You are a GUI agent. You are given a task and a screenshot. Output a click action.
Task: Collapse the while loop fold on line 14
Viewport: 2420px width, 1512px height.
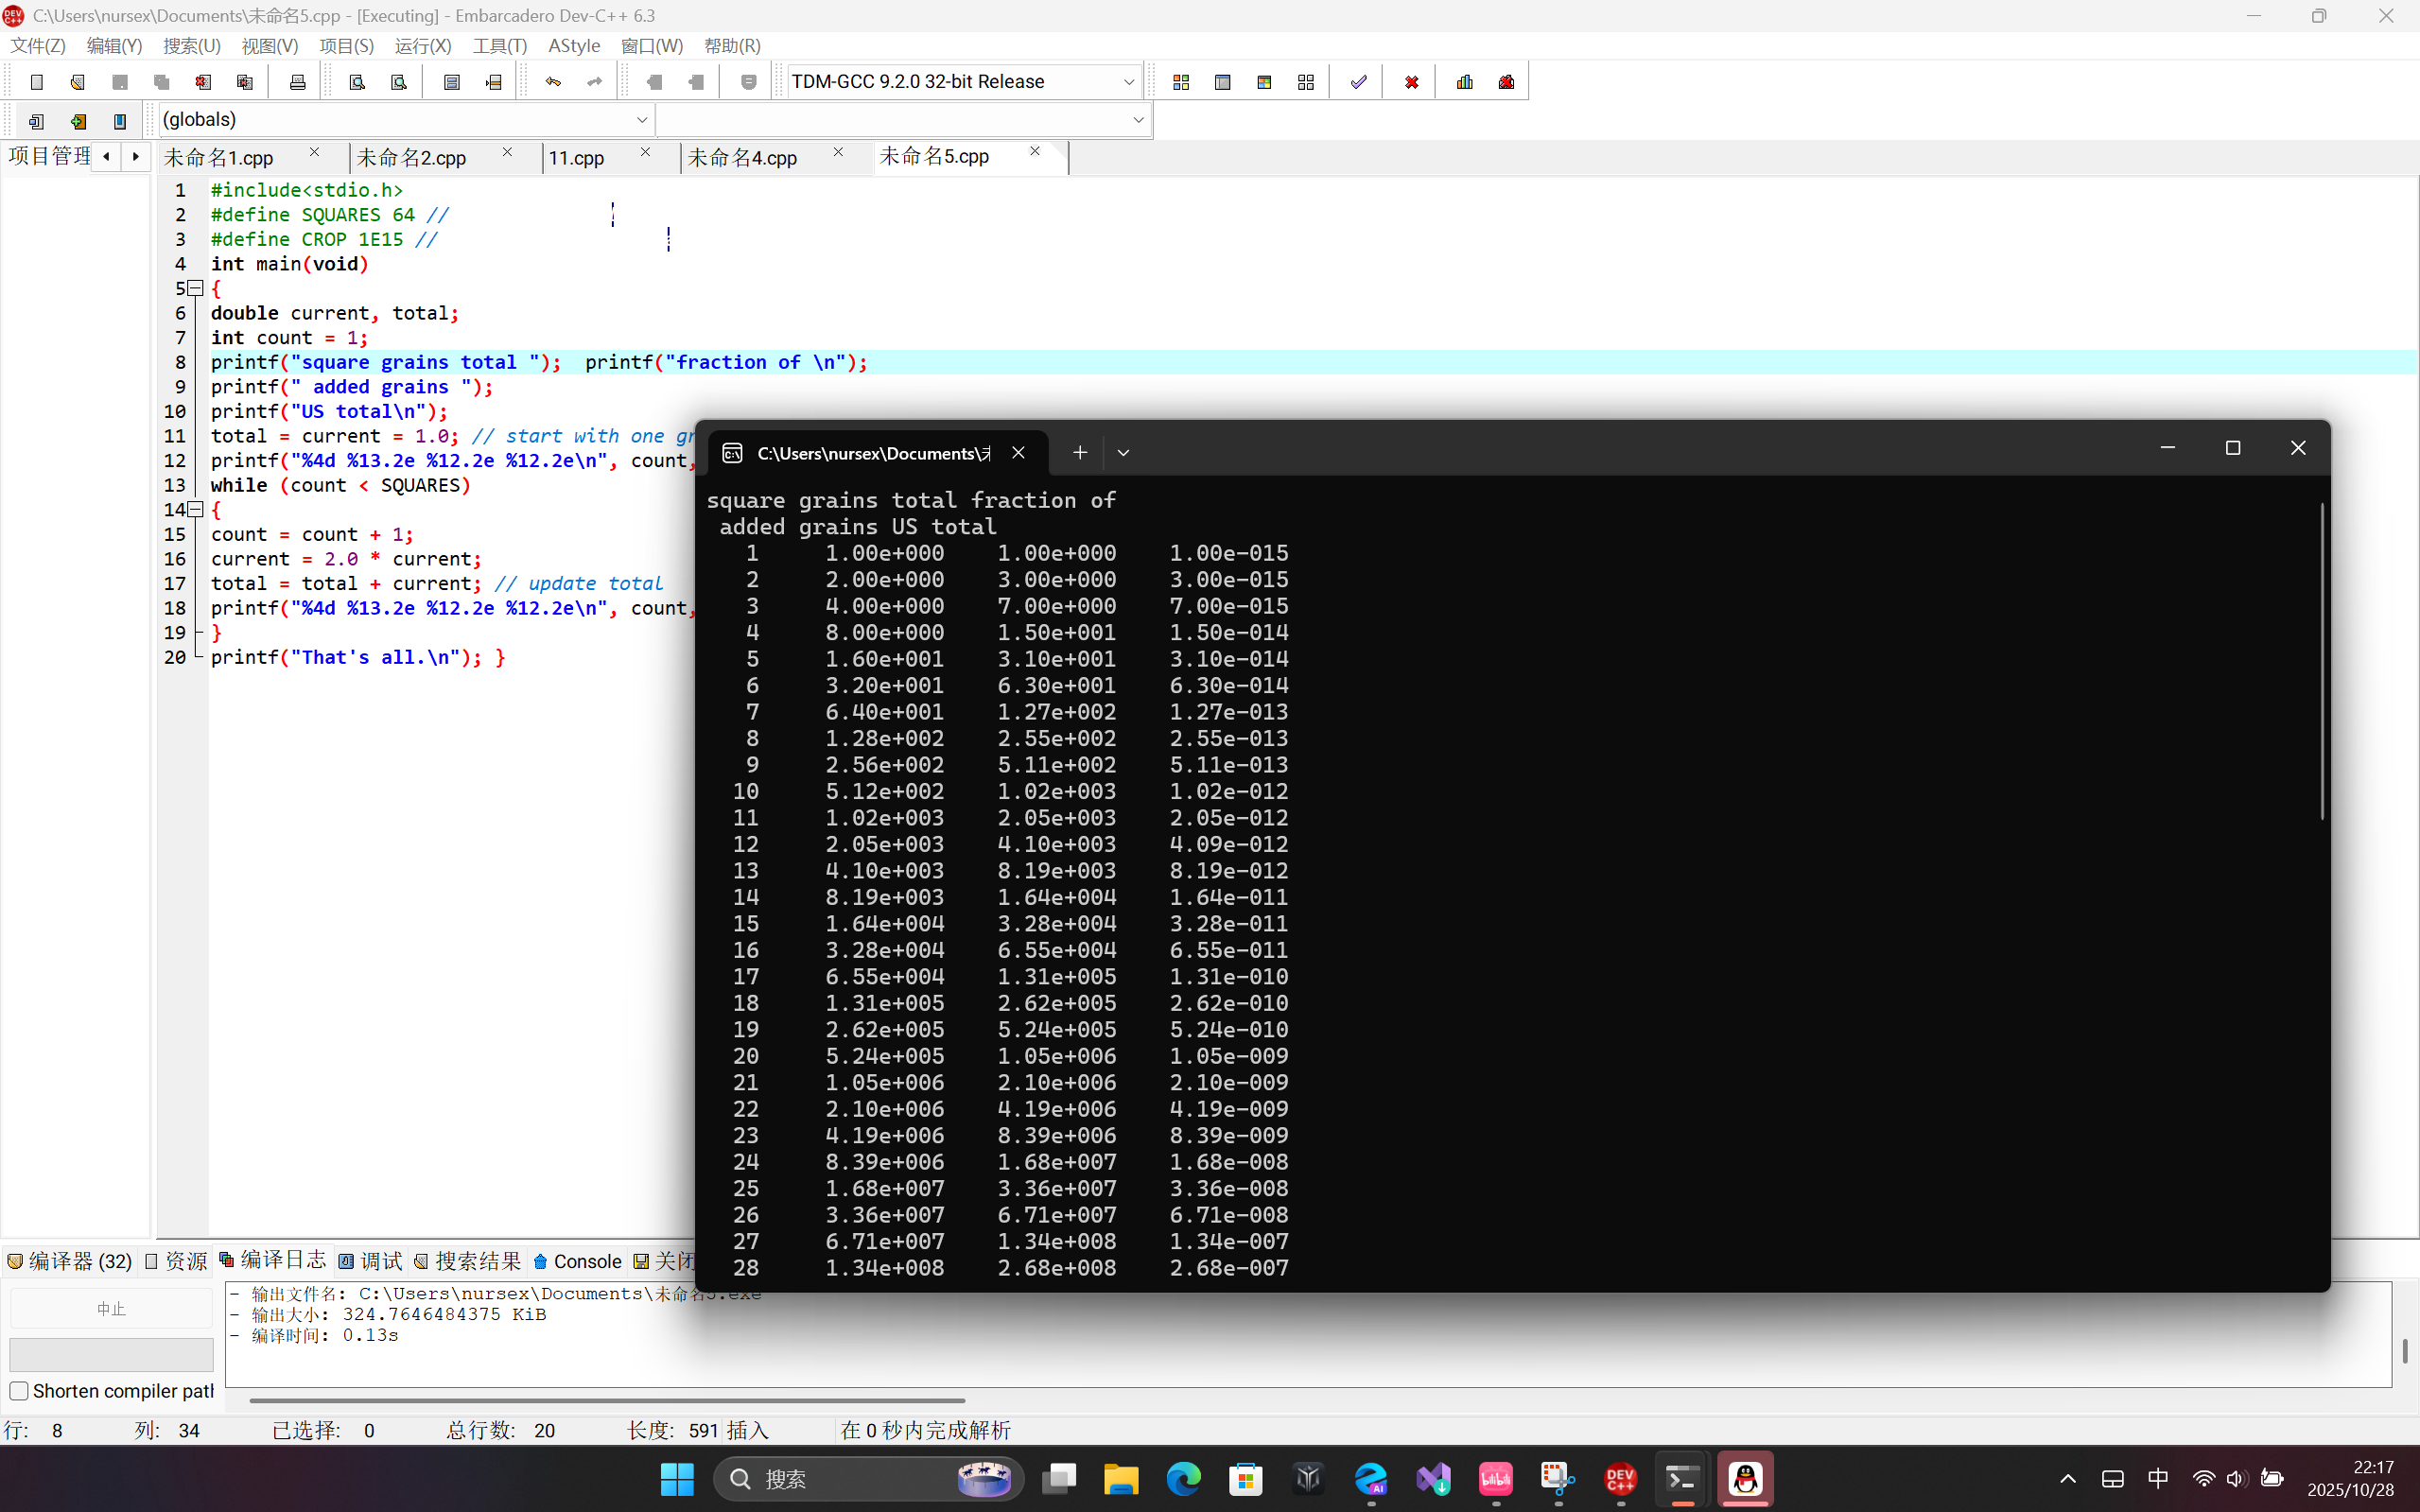197,510
